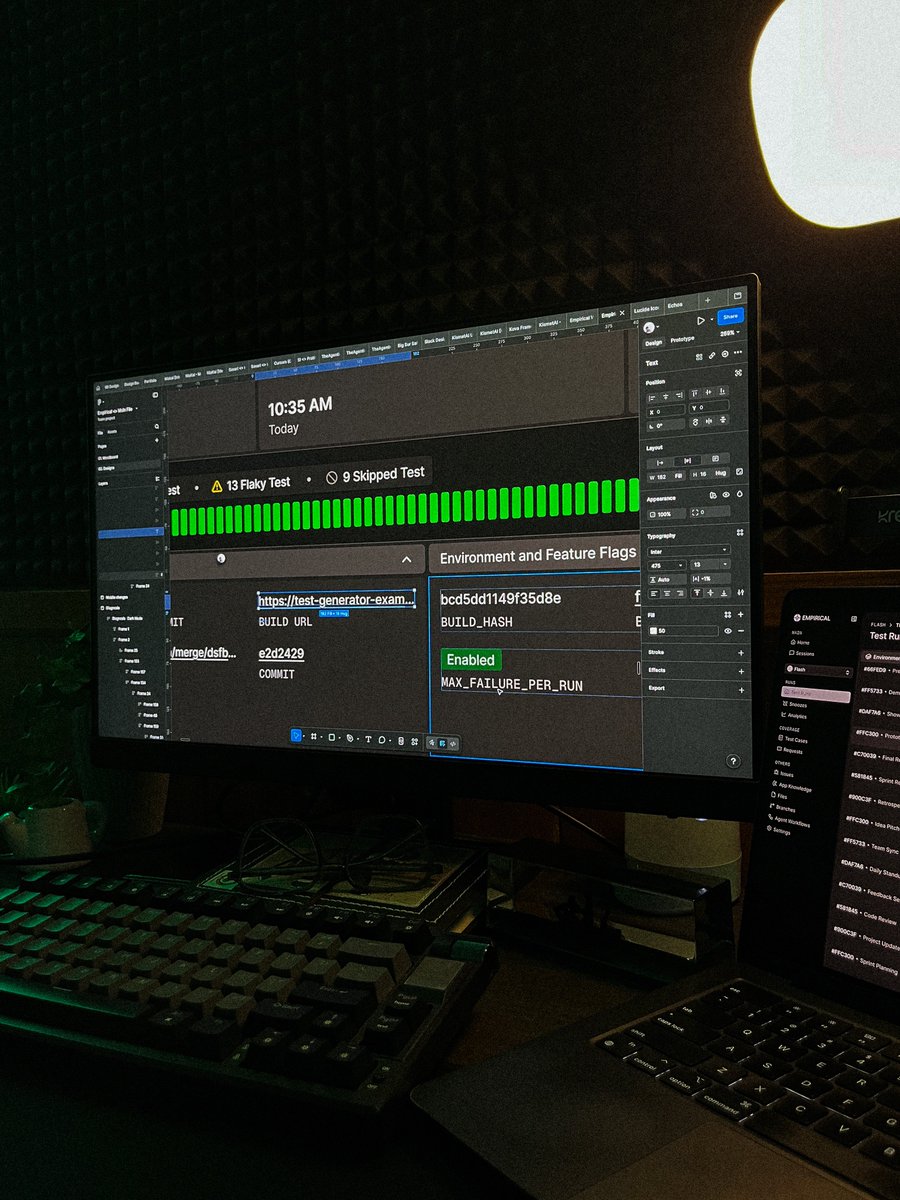Open the zoom 269% dropdown
The height and width of the screenshot is (1200, 900).
tap(728, 333)
